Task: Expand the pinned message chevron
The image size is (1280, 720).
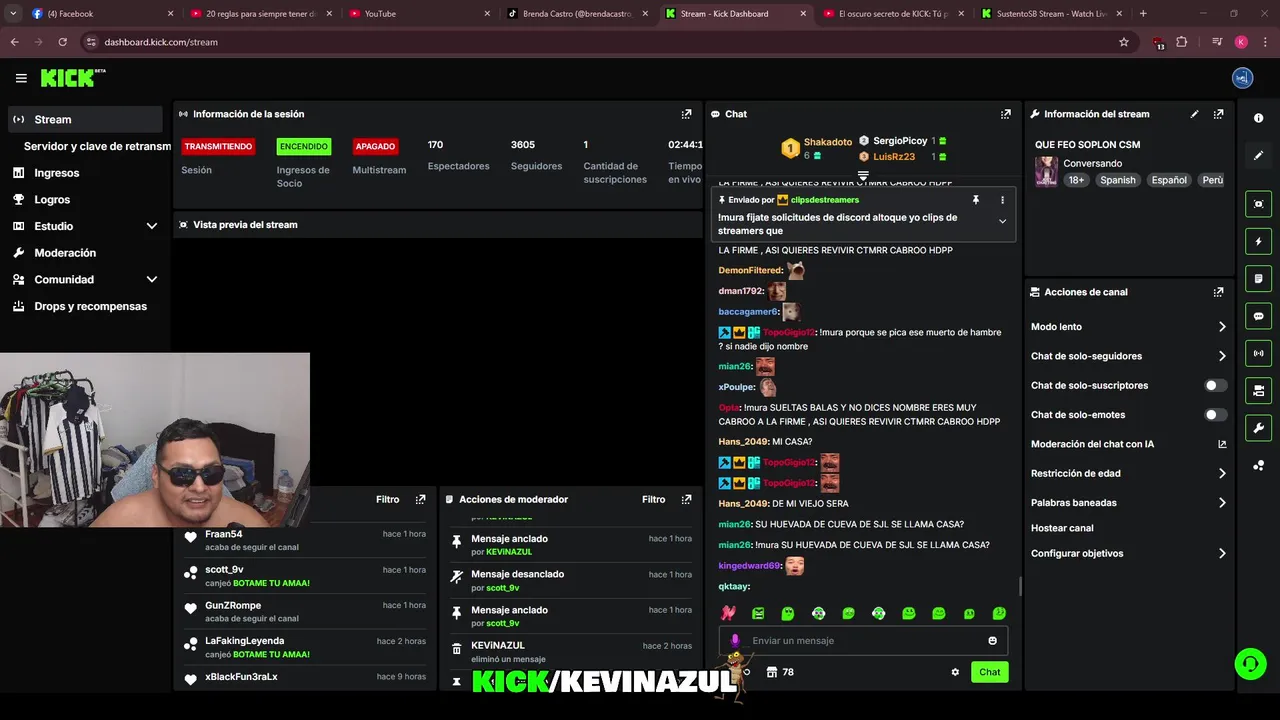Action: click(x=1002, y=222)
